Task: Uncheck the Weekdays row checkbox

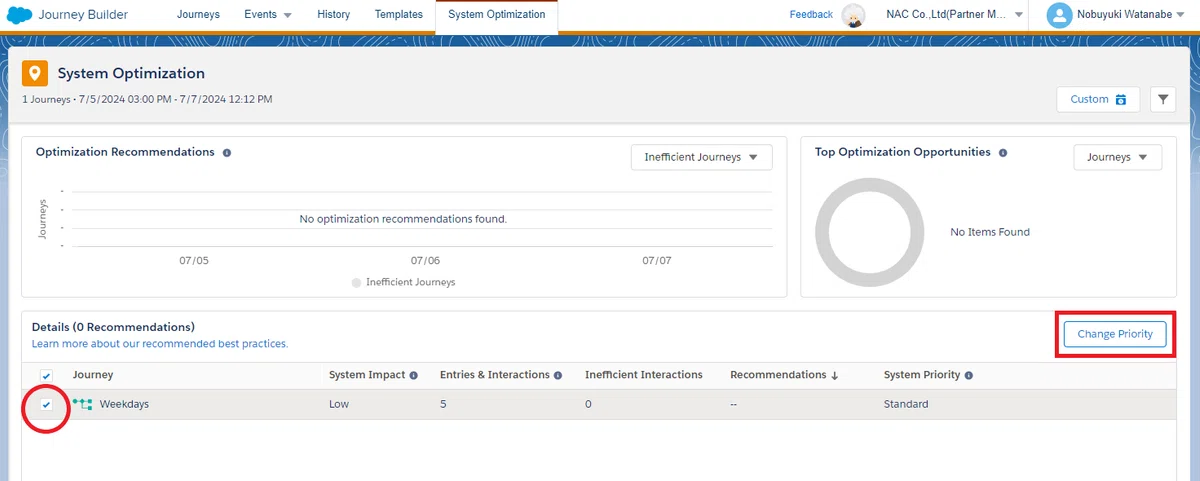Action: point(46,404)
